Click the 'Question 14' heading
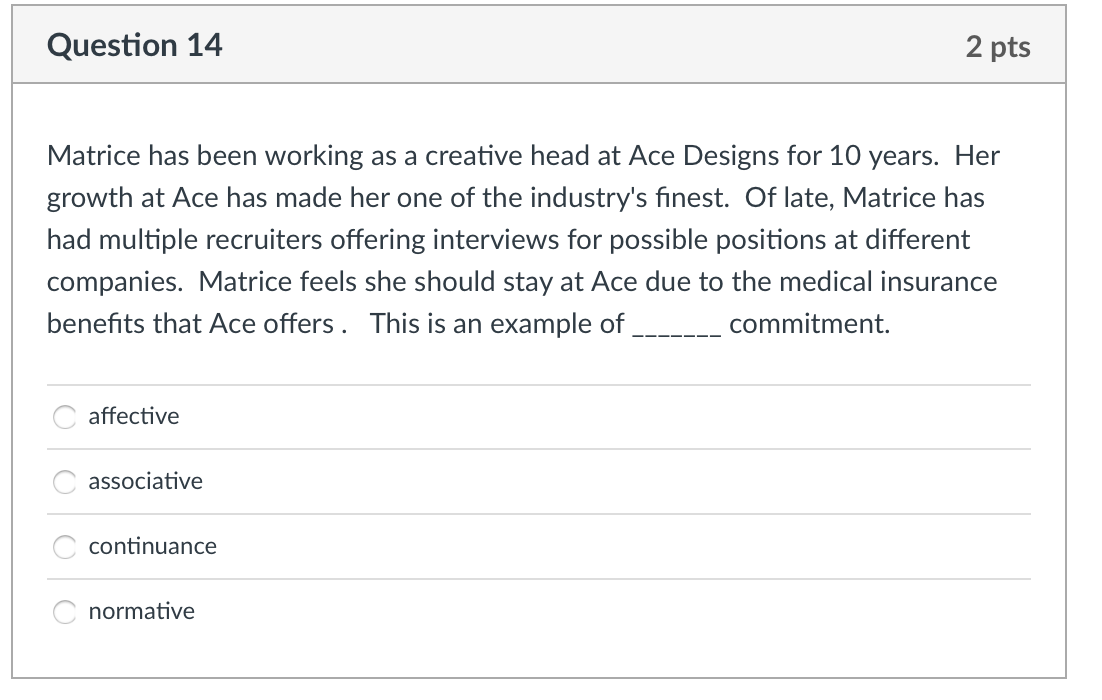The width and height of the screenshot is (1102, 700). pyautogui.click(x=135, y=45)
